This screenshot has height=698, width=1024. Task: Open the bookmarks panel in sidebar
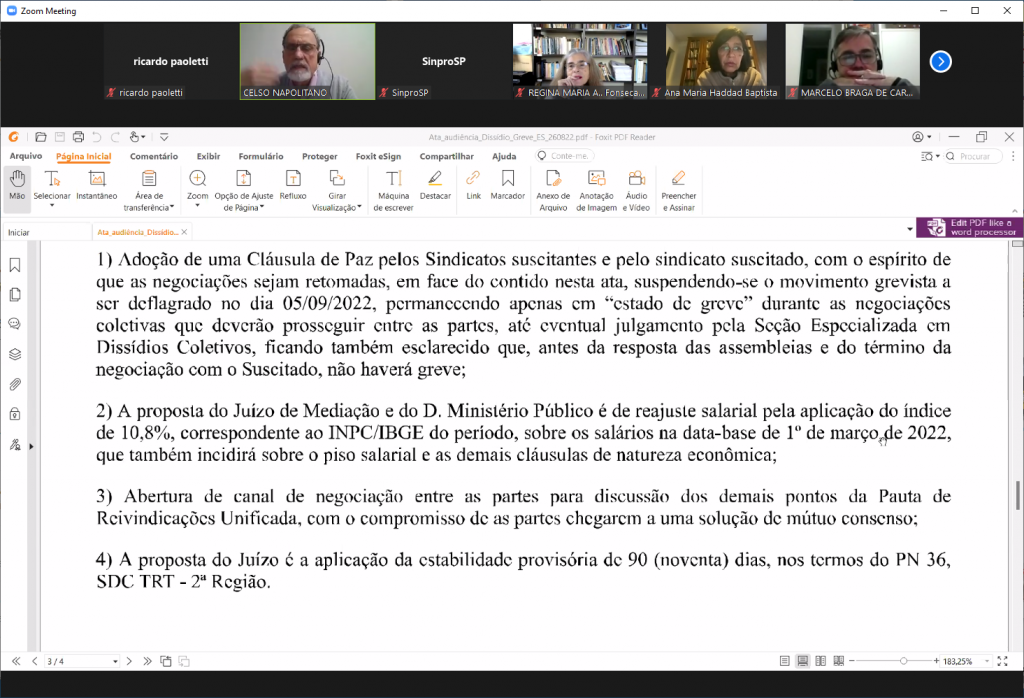15,265
